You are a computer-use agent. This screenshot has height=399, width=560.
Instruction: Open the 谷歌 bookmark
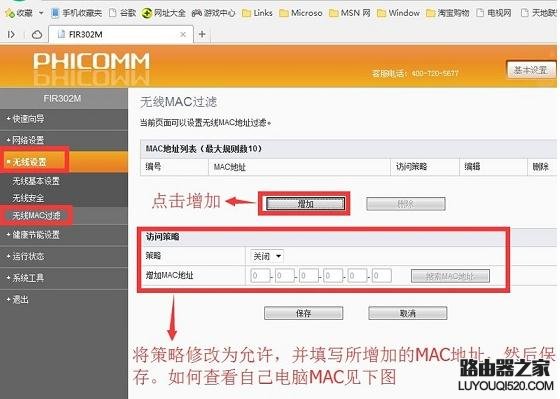122,13
